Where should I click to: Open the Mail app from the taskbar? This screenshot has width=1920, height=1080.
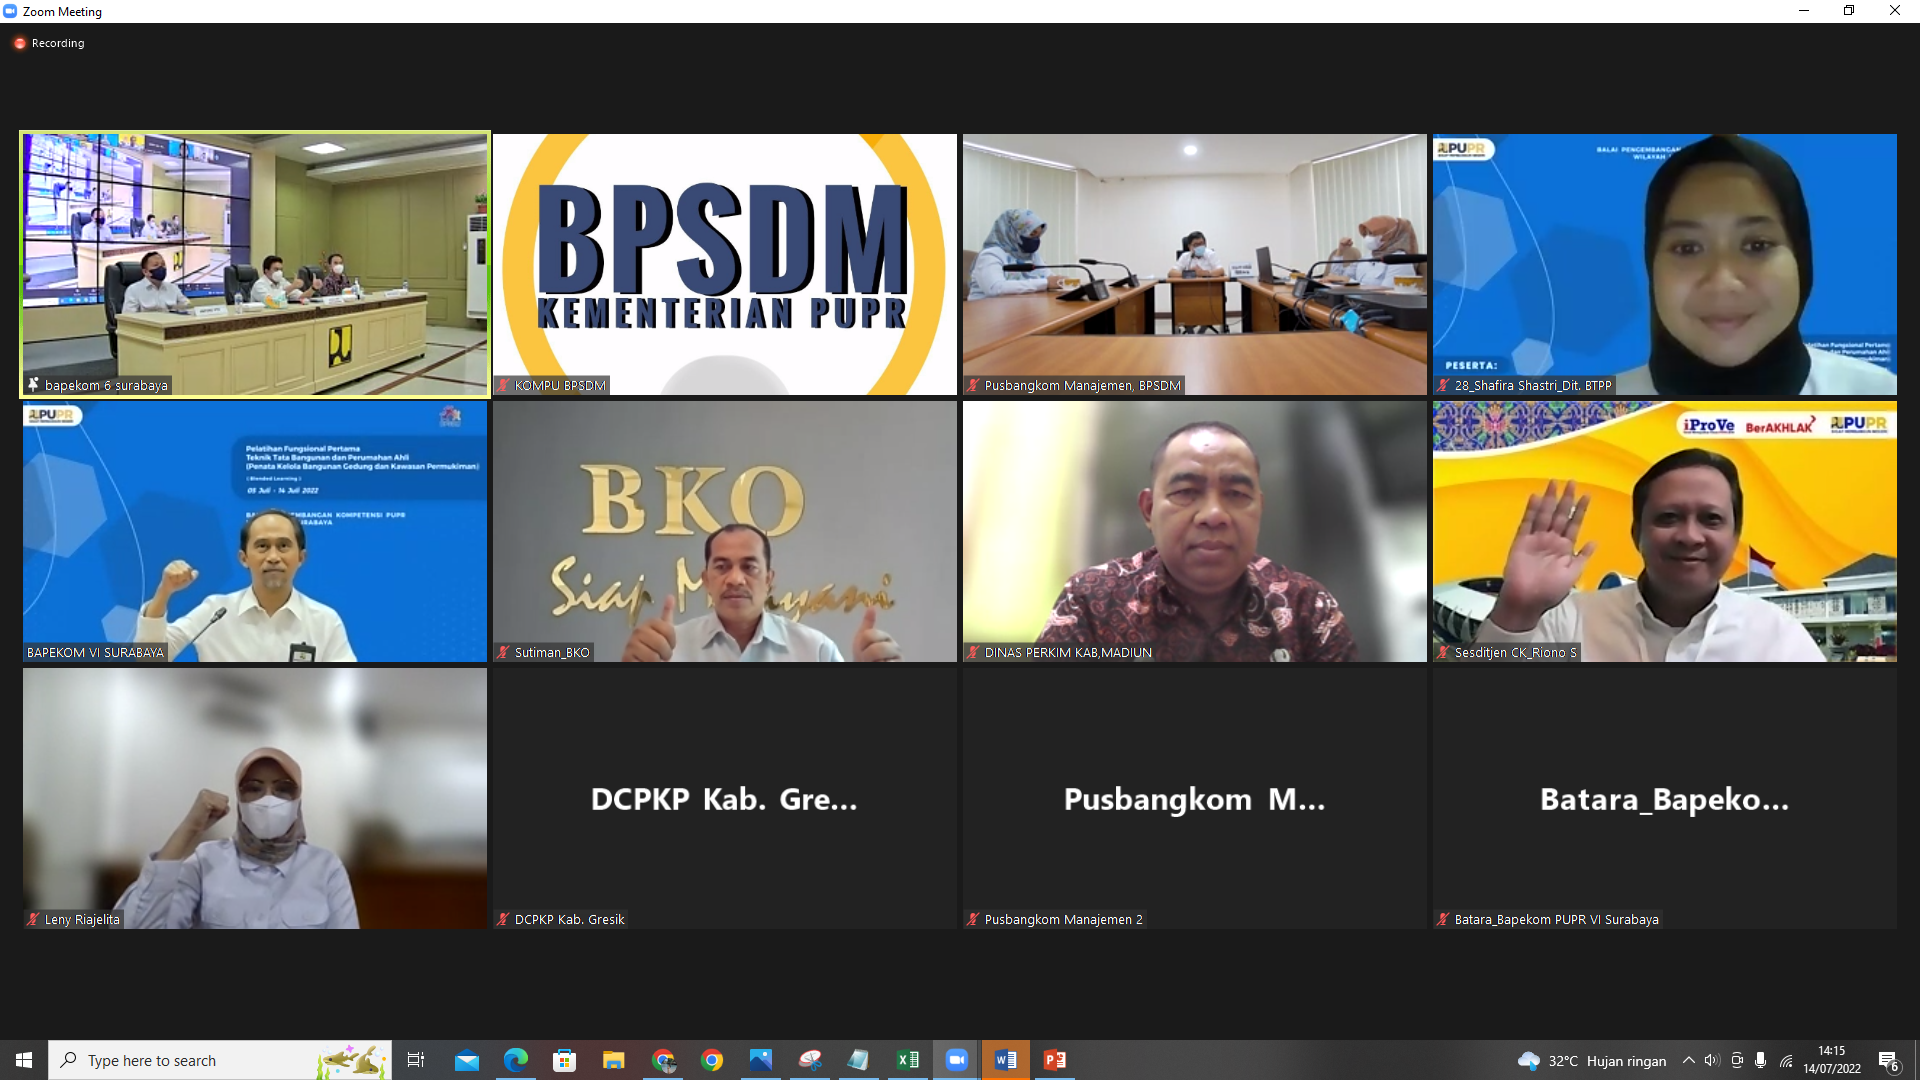467,1060
